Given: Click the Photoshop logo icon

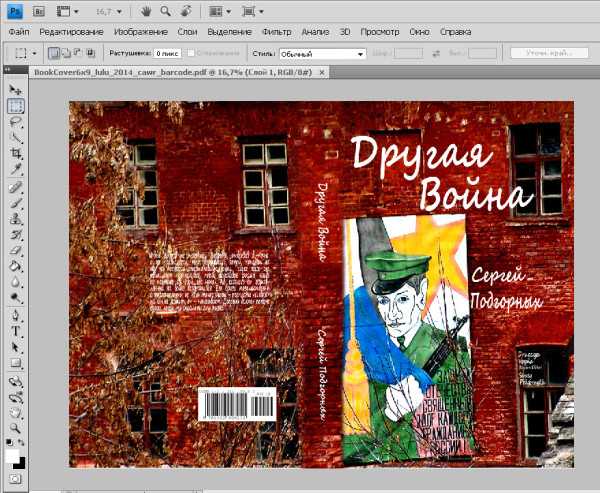Looking at the screenshot, I should coord(15,11).
